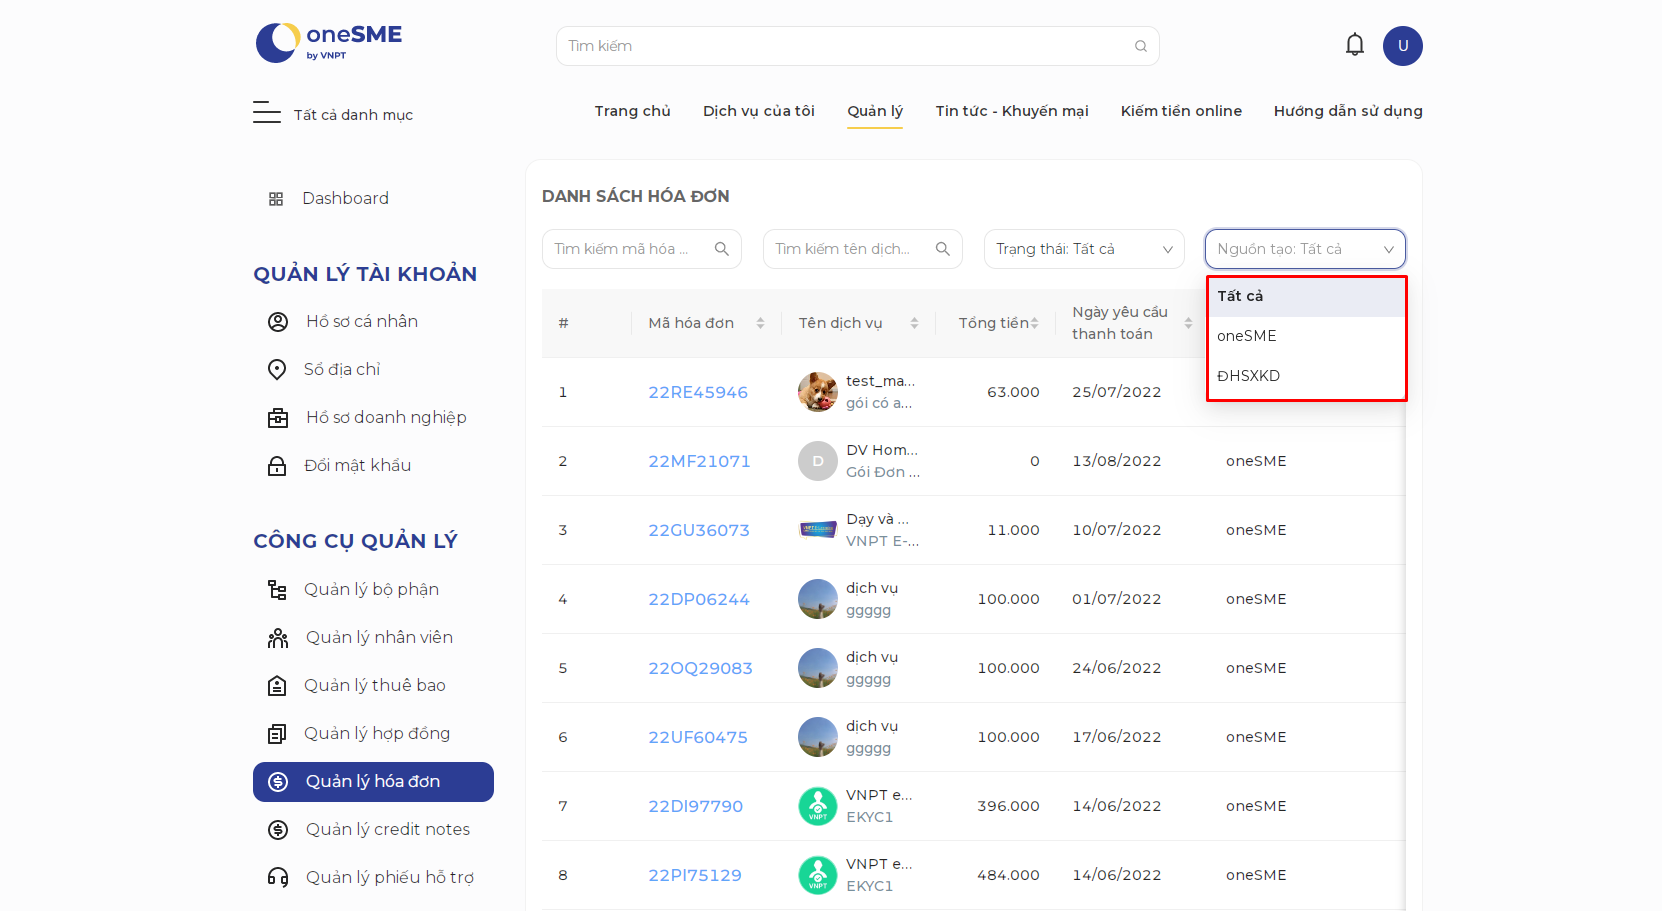
Task: Click the 13/08/2022 date cell
Action: [x=1117, y=461]
